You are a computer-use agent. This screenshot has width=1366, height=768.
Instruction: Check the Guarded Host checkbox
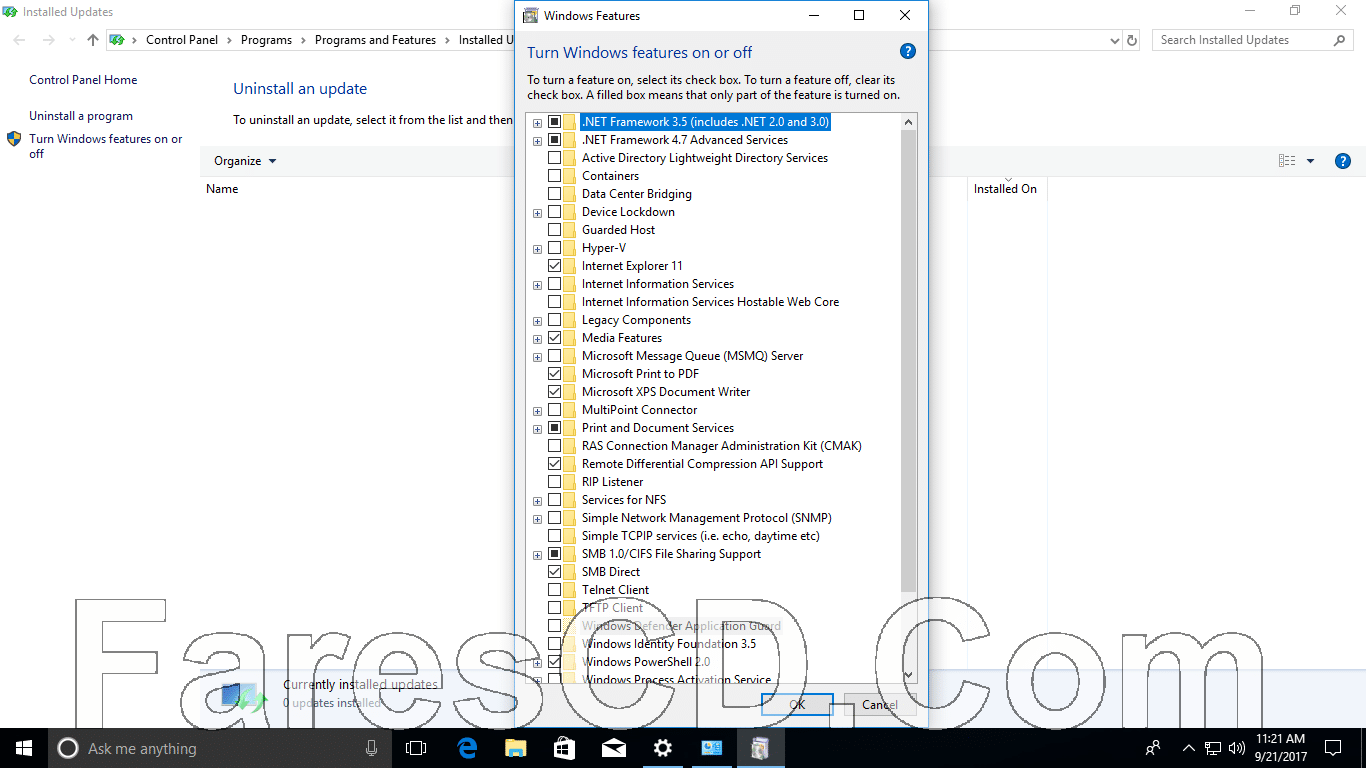pos(554,230)
